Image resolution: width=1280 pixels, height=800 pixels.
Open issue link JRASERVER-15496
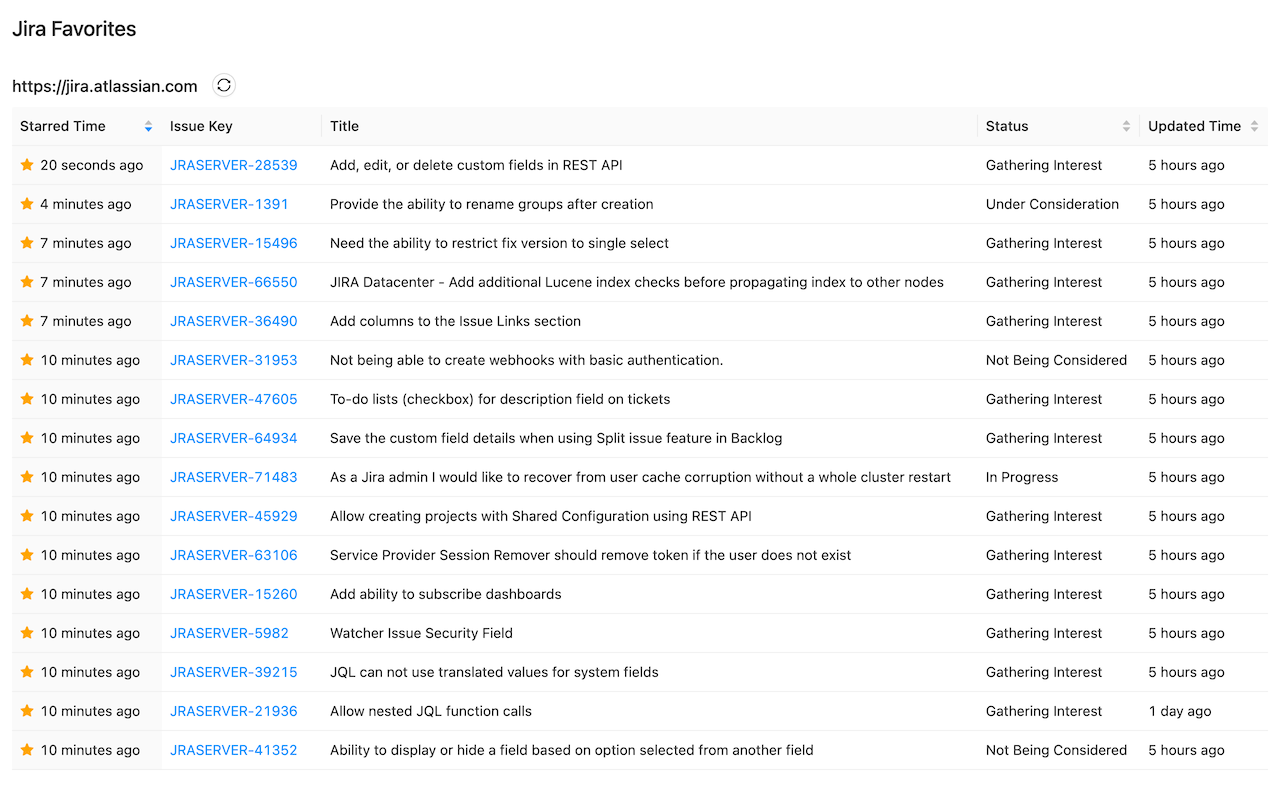[x=233, y=243]
